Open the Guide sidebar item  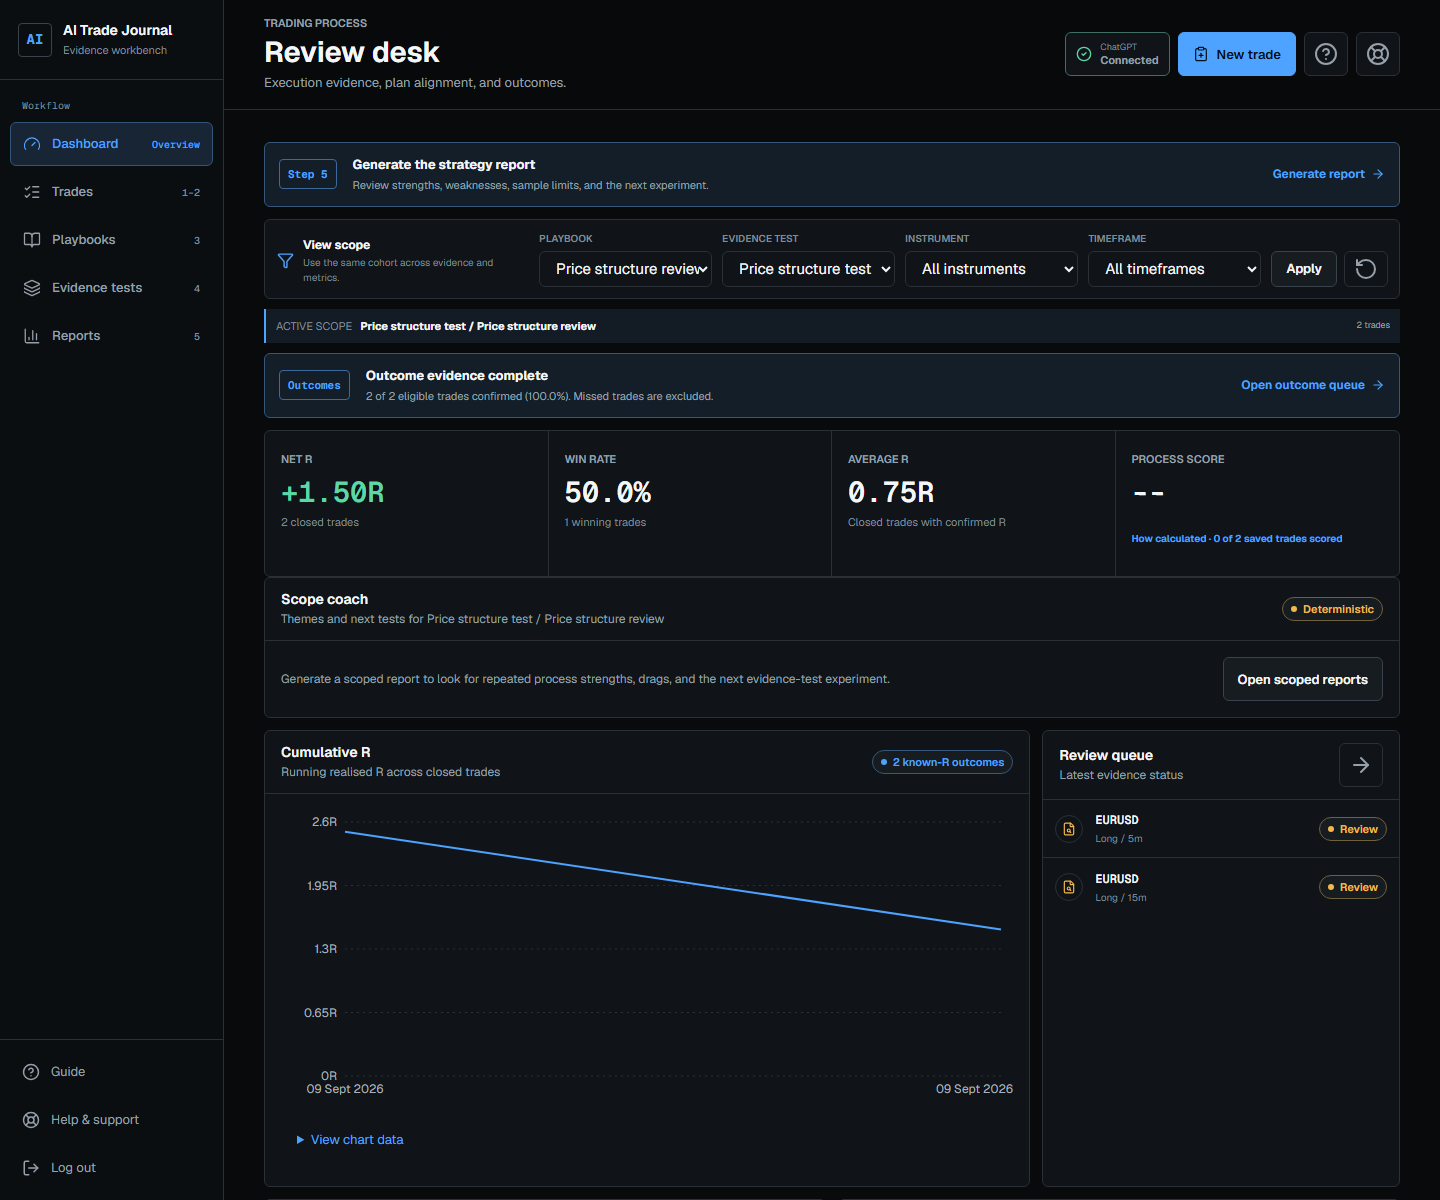pyautogui.click(x=111, y=1072)
